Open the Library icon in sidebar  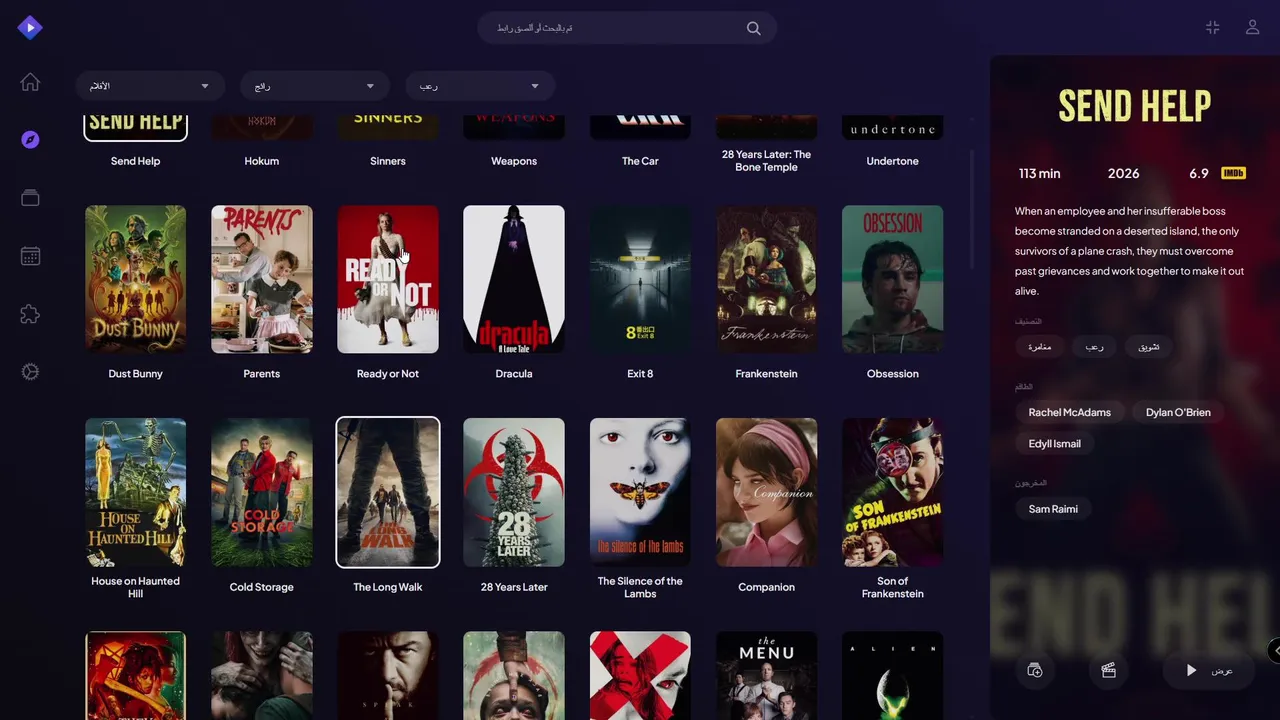click(30, 198)
